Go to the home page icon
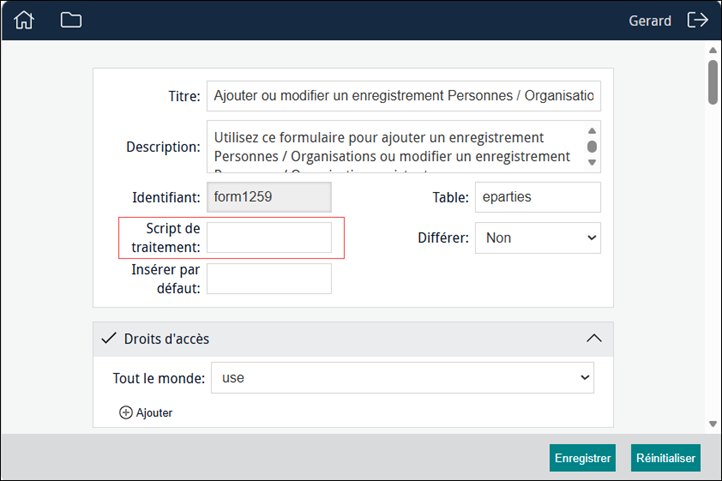 [x=24, y=20]
